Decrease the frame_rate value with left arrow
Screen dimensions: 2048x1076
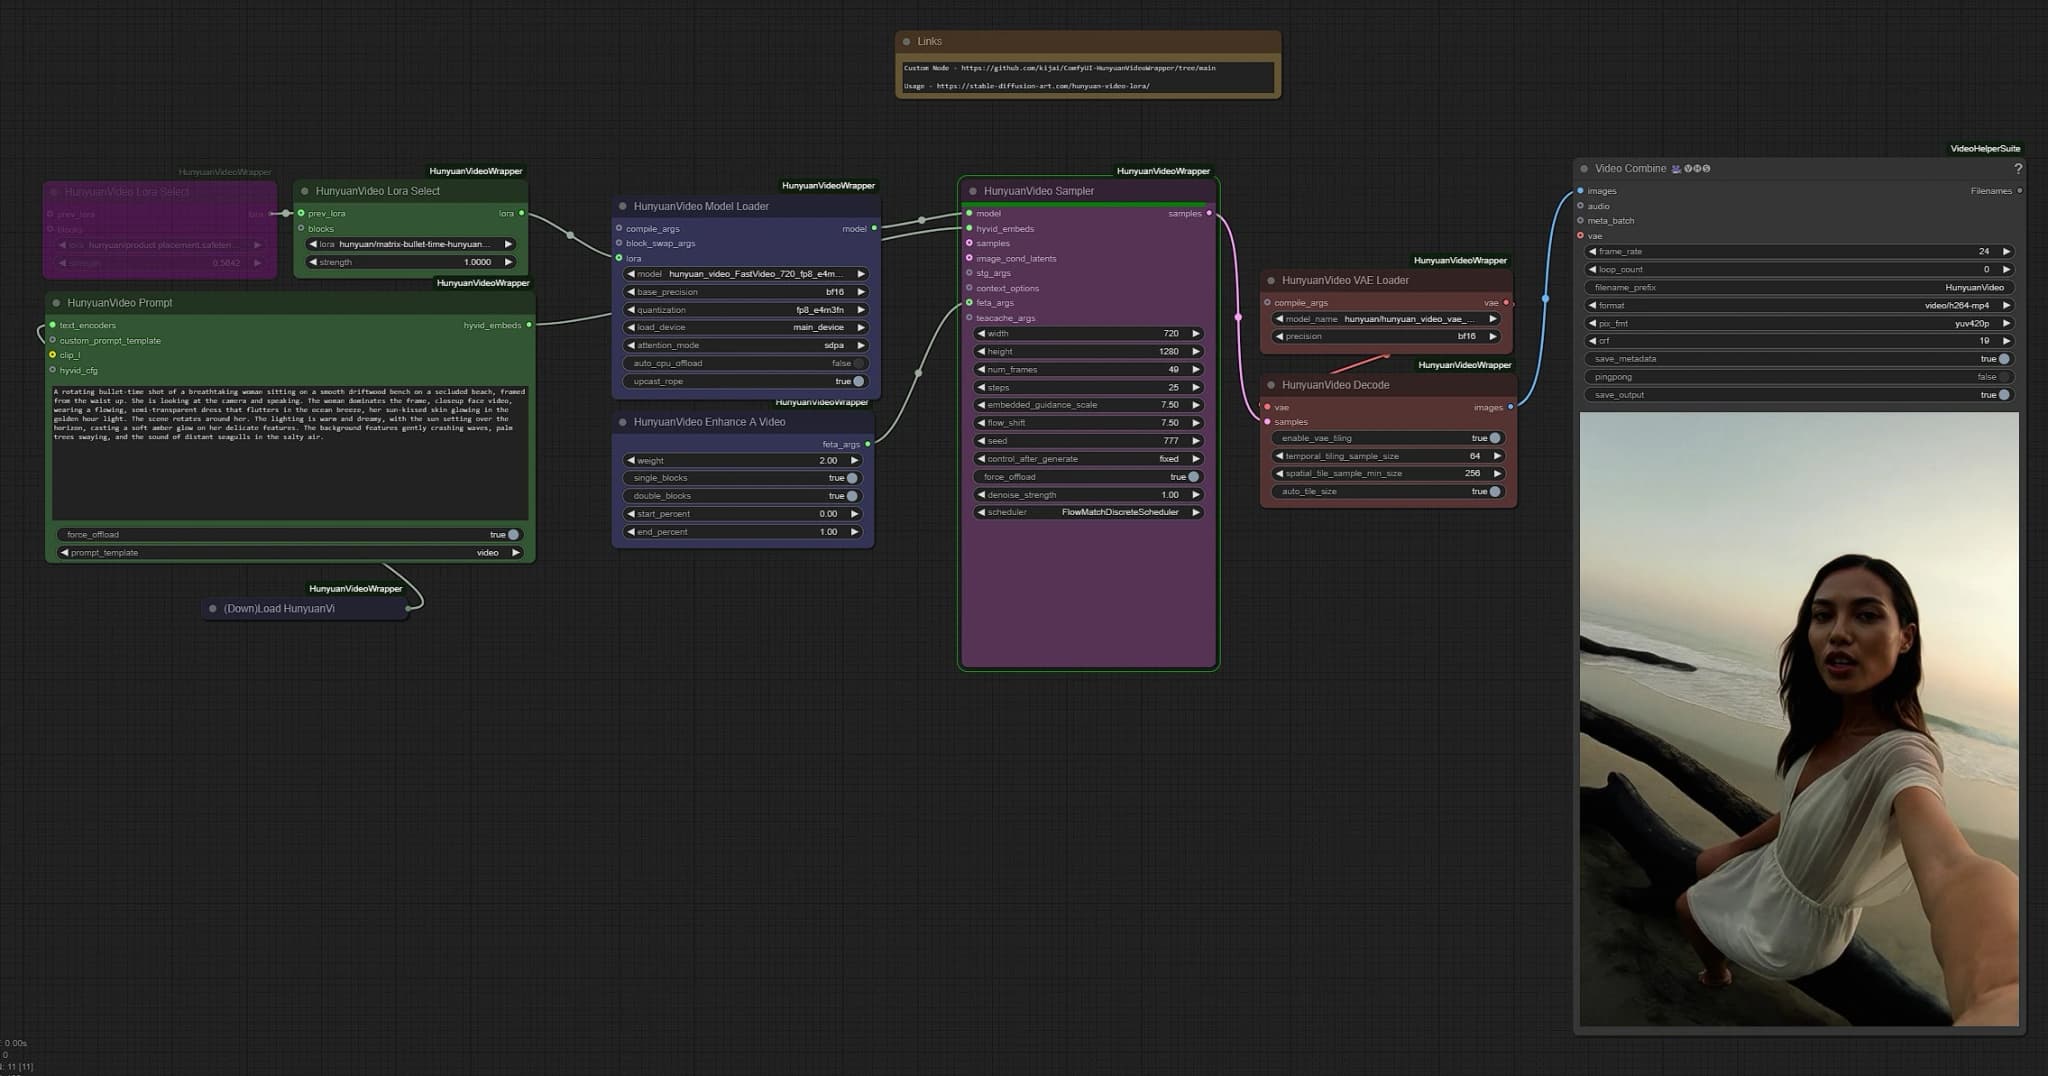click(x=1593, y=252)
